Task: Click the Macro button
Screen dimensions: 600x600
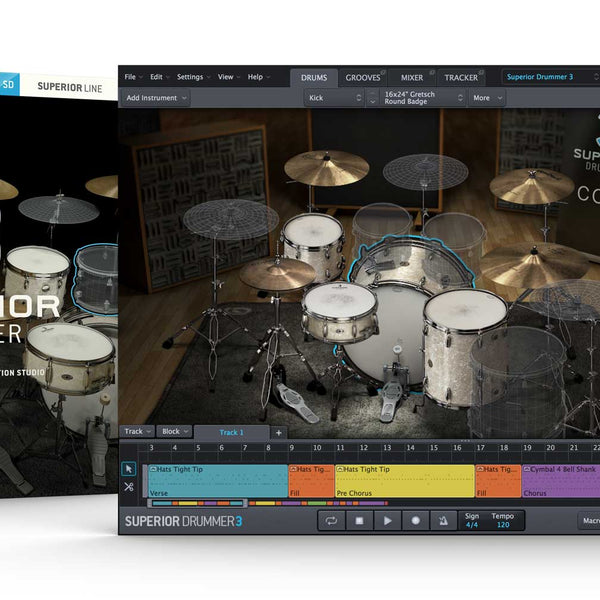Action: click(x=589, y=521)
